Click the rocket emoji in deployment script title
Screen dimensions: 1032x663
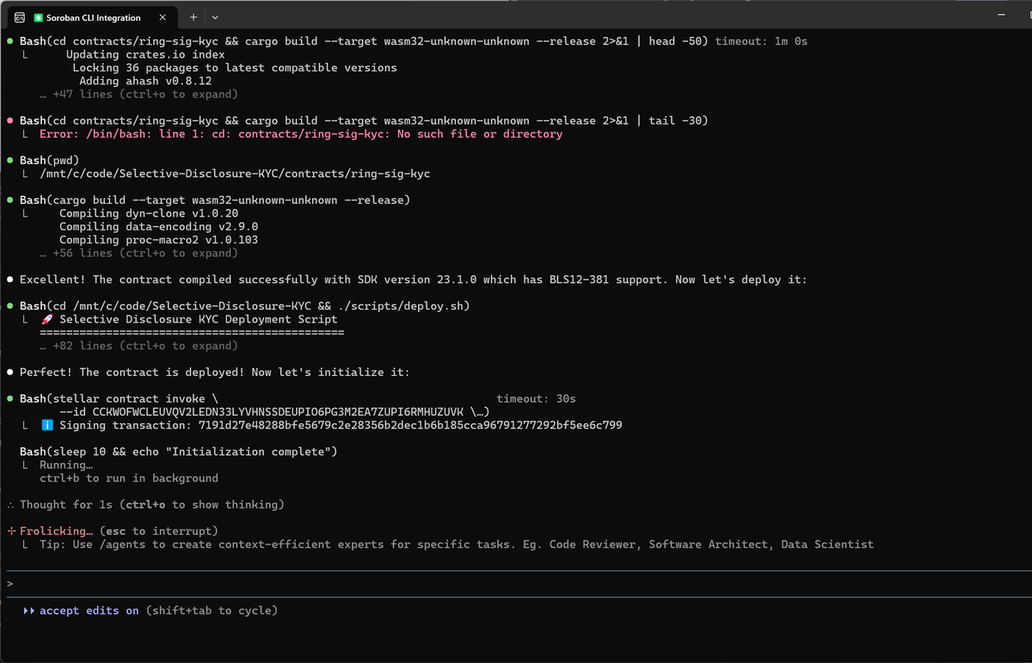[47, 320]
